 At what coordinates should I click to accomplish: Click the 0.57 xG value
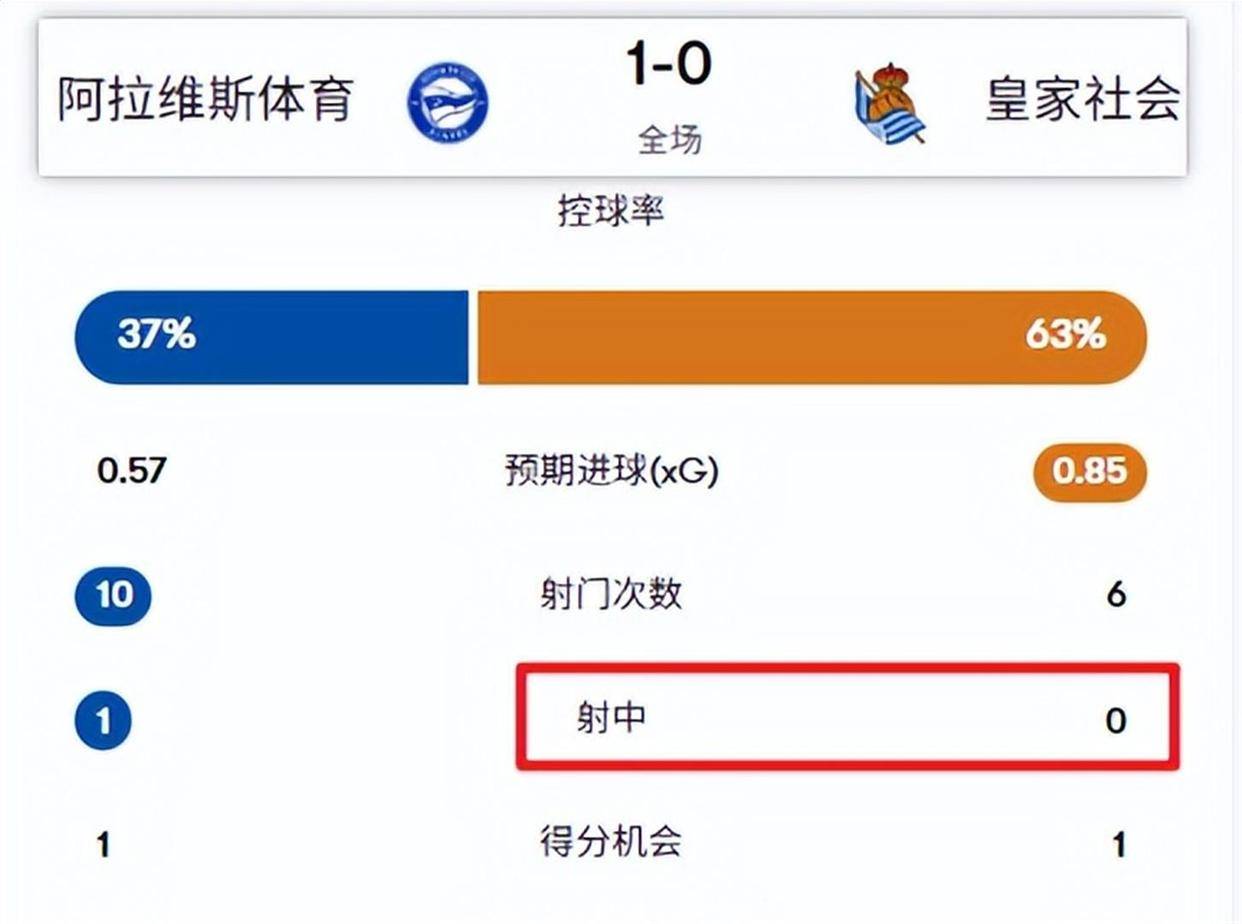(x=131, y=471)
